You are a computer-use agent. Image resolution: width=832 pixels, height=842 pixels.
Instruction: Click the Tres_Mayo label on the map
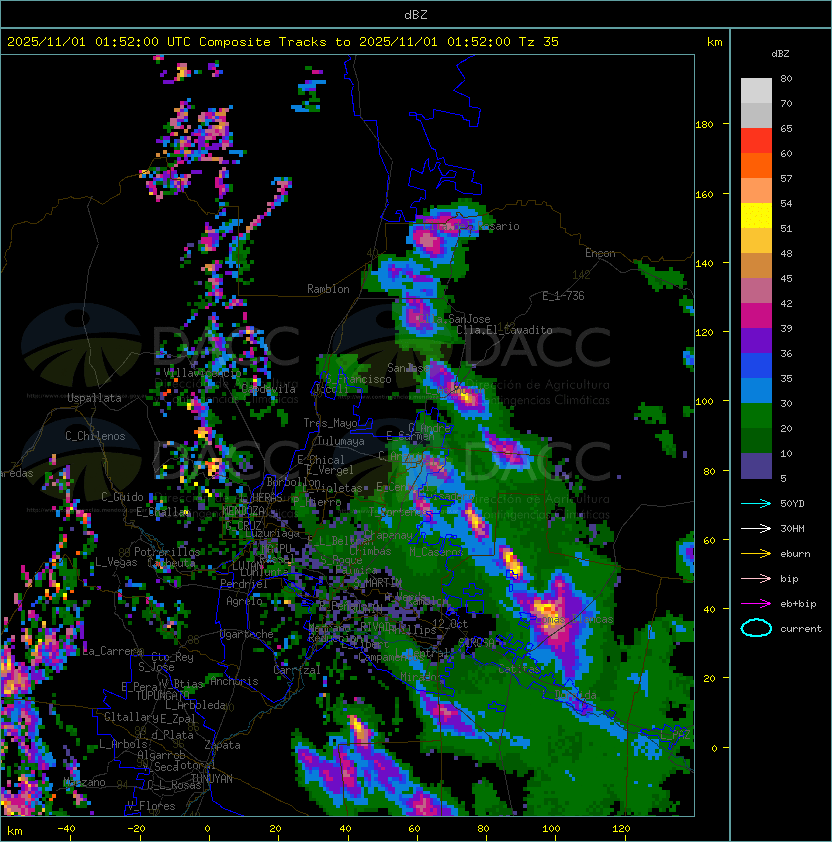point(330,423)
